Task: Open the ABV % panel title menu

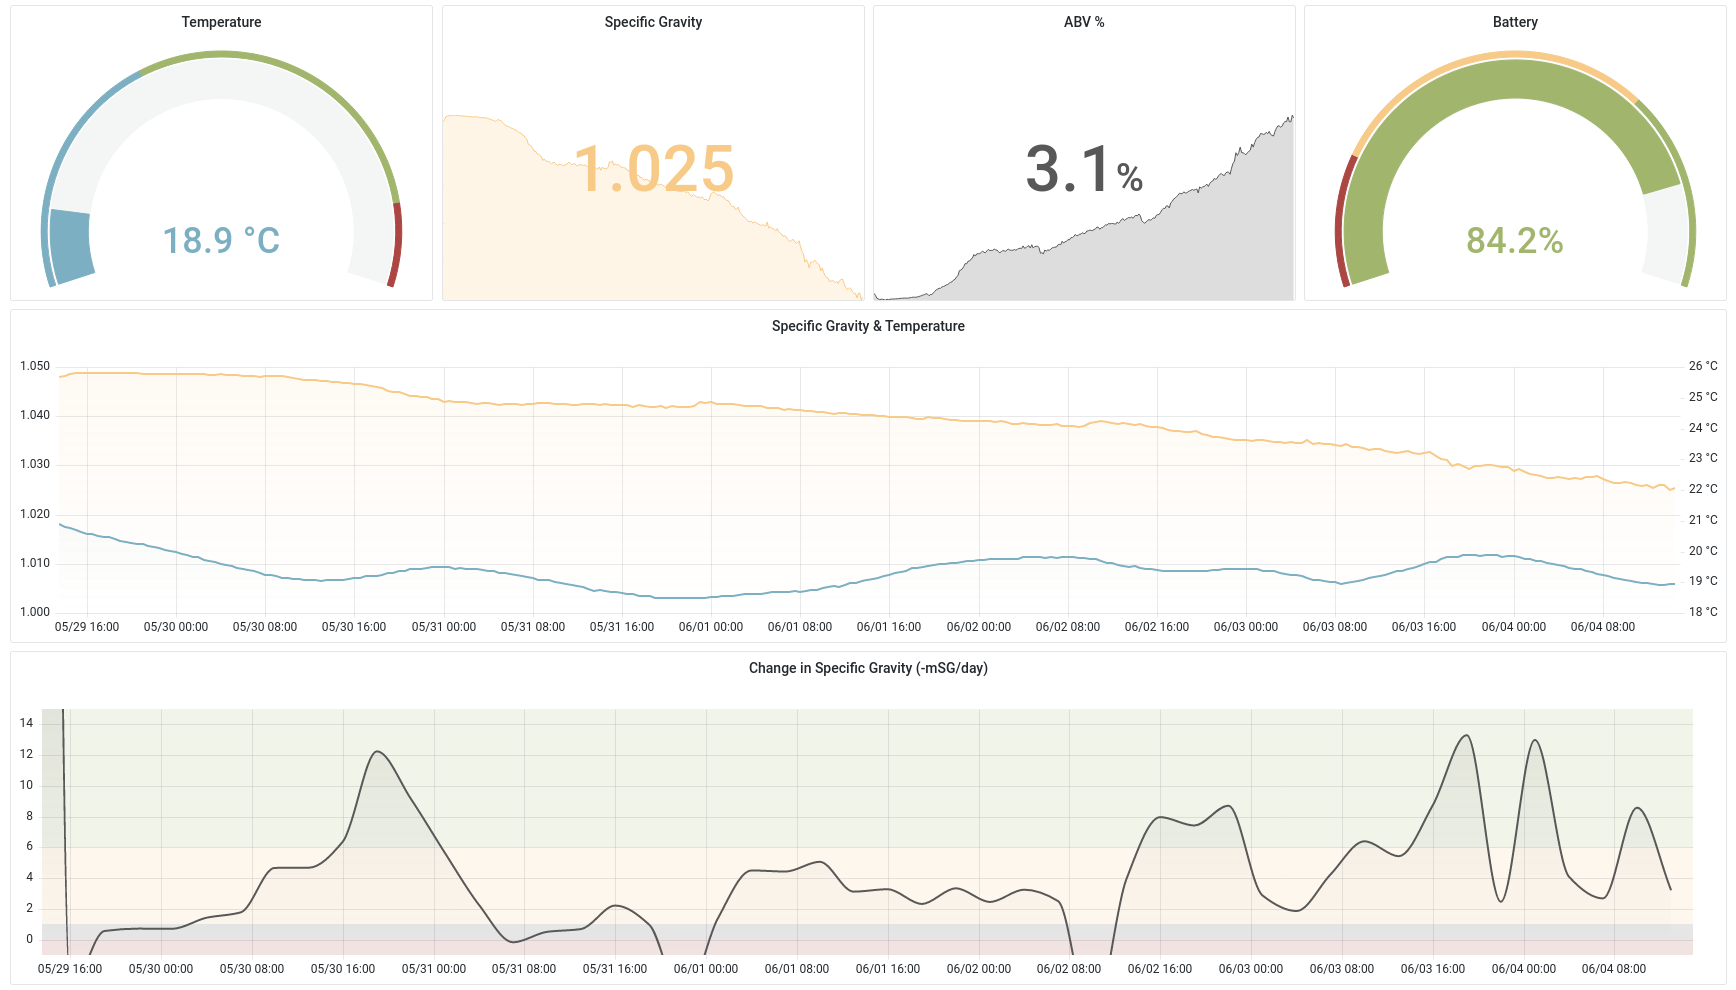Action: click(x=1083, y=22)
